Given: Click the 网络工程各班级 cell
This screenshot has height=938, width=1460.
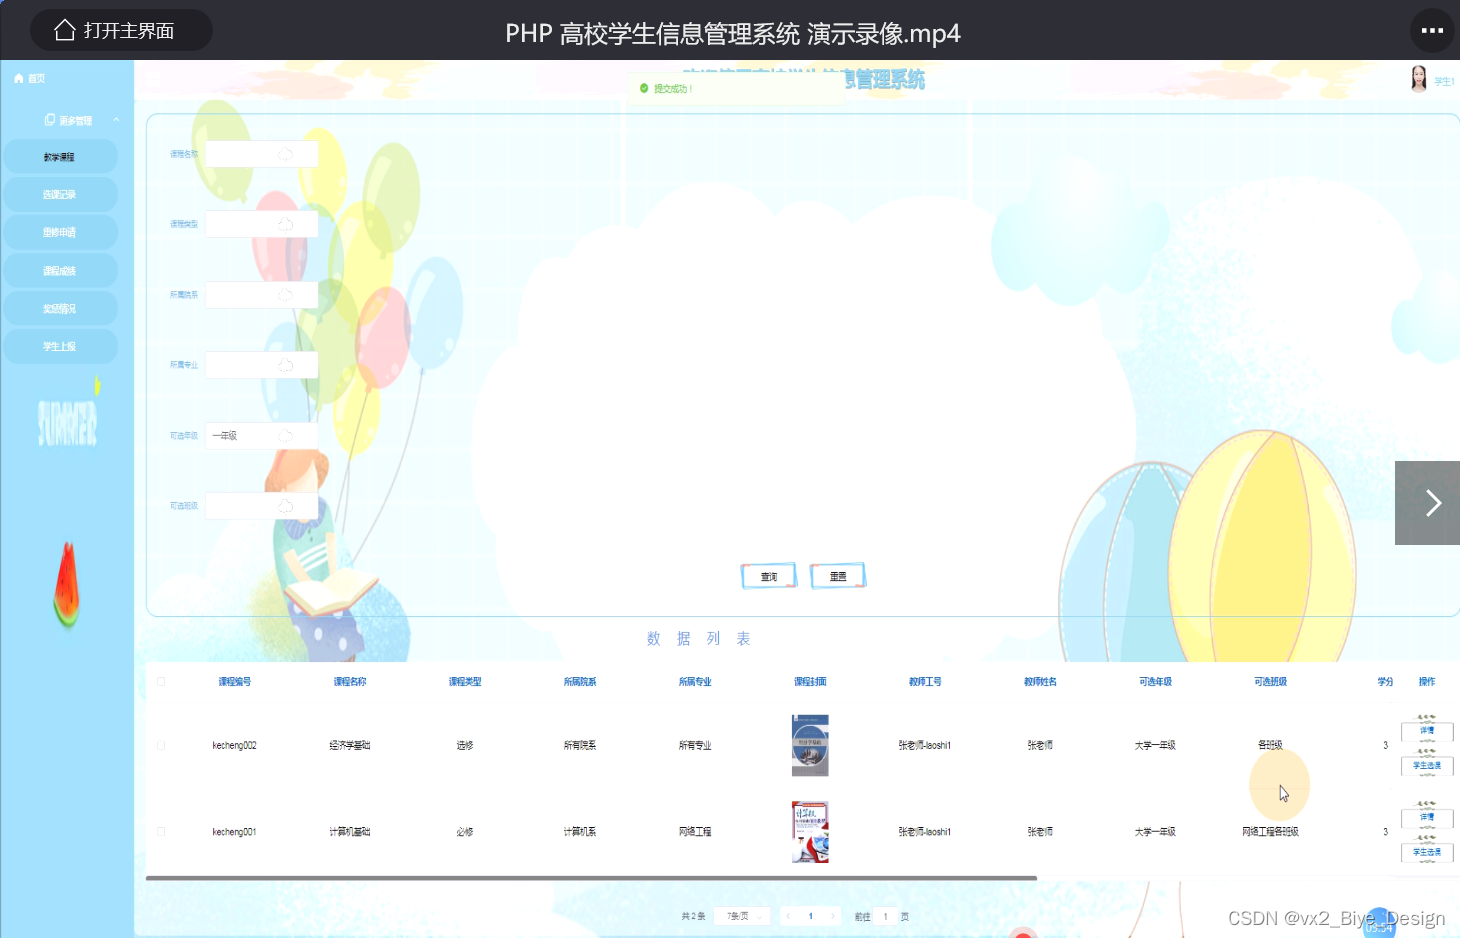Looking at the screenshot, I should (1270, 832).
